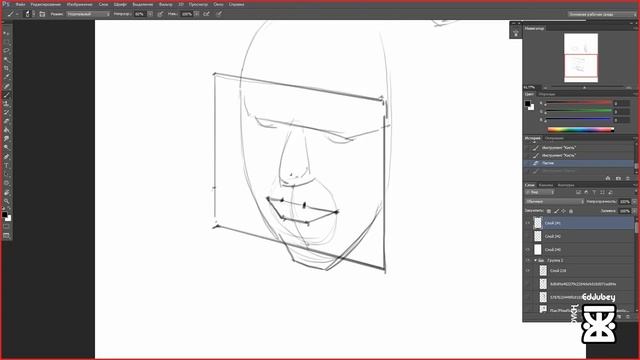Zoom in with Navigator large mountain icon
This screenshot has width=640, height=360.
tap(629, 87)
